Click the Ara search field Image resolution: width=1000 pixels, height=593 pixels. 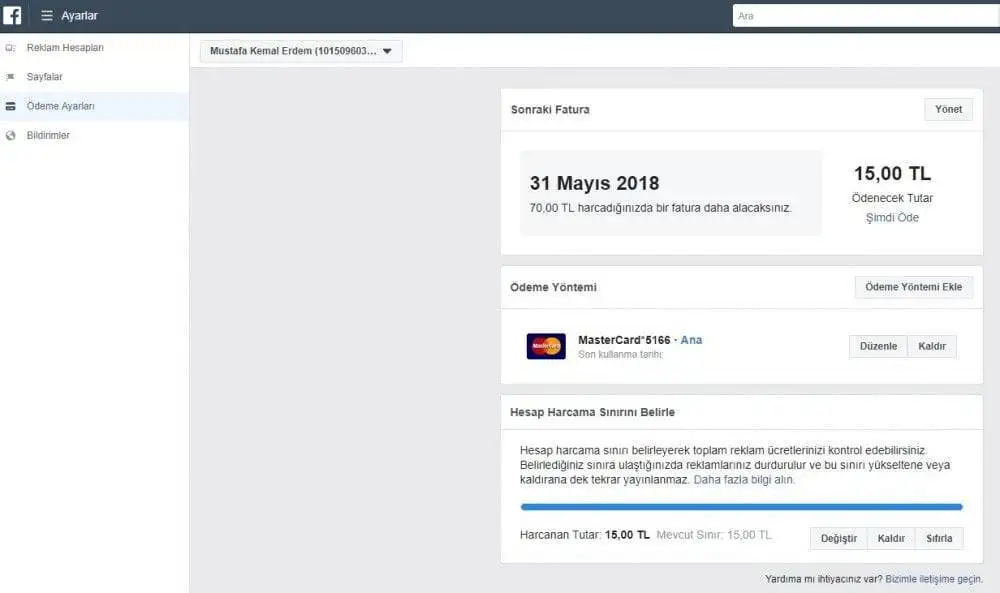tap(866, 16)
